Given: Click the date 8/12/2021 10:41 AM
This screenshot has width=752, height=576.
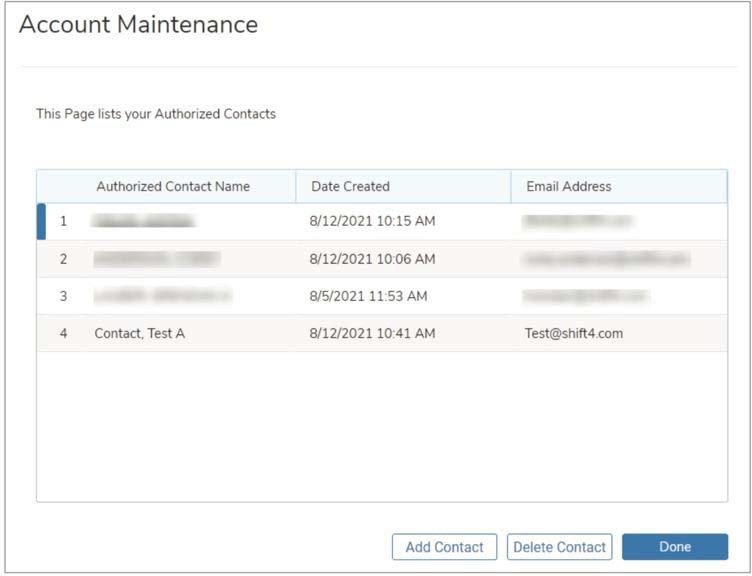Looking at the screenshot, I should [372, 334].
